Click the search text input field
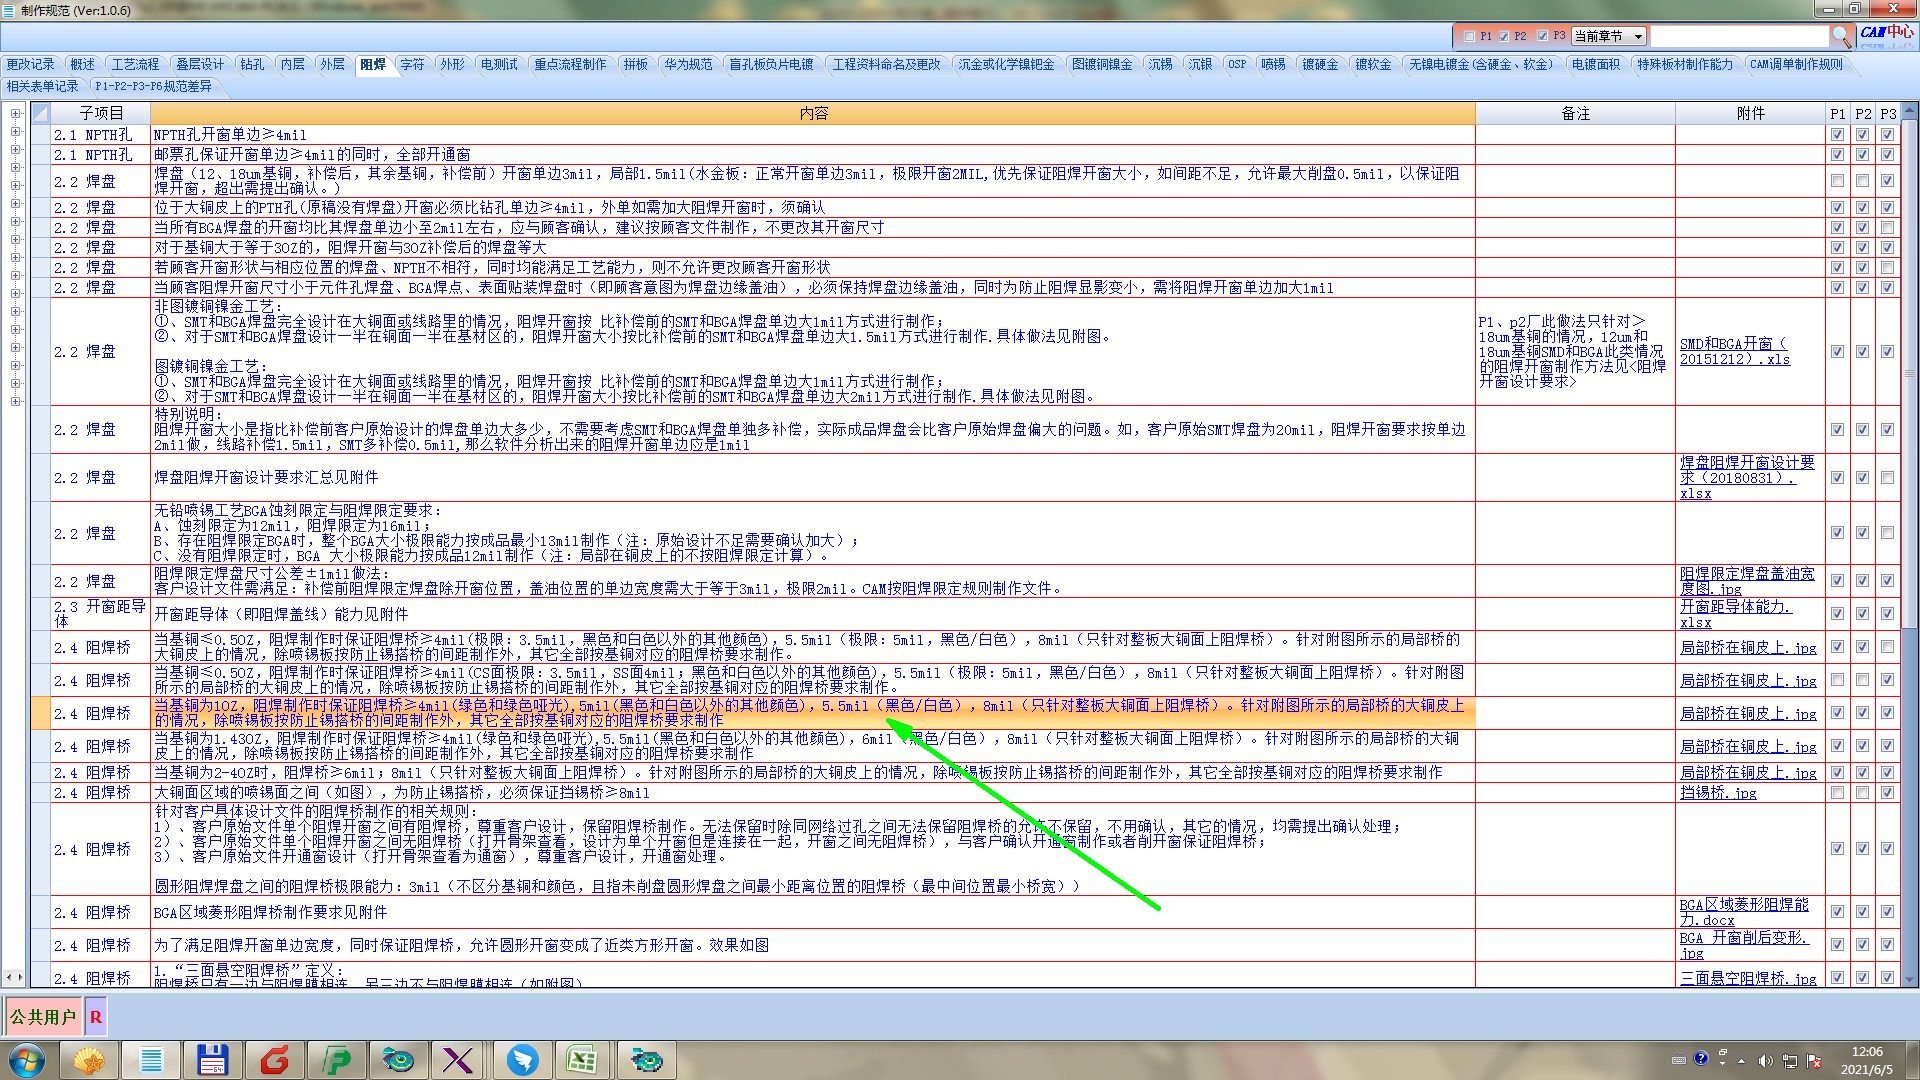 point(1738,36)
